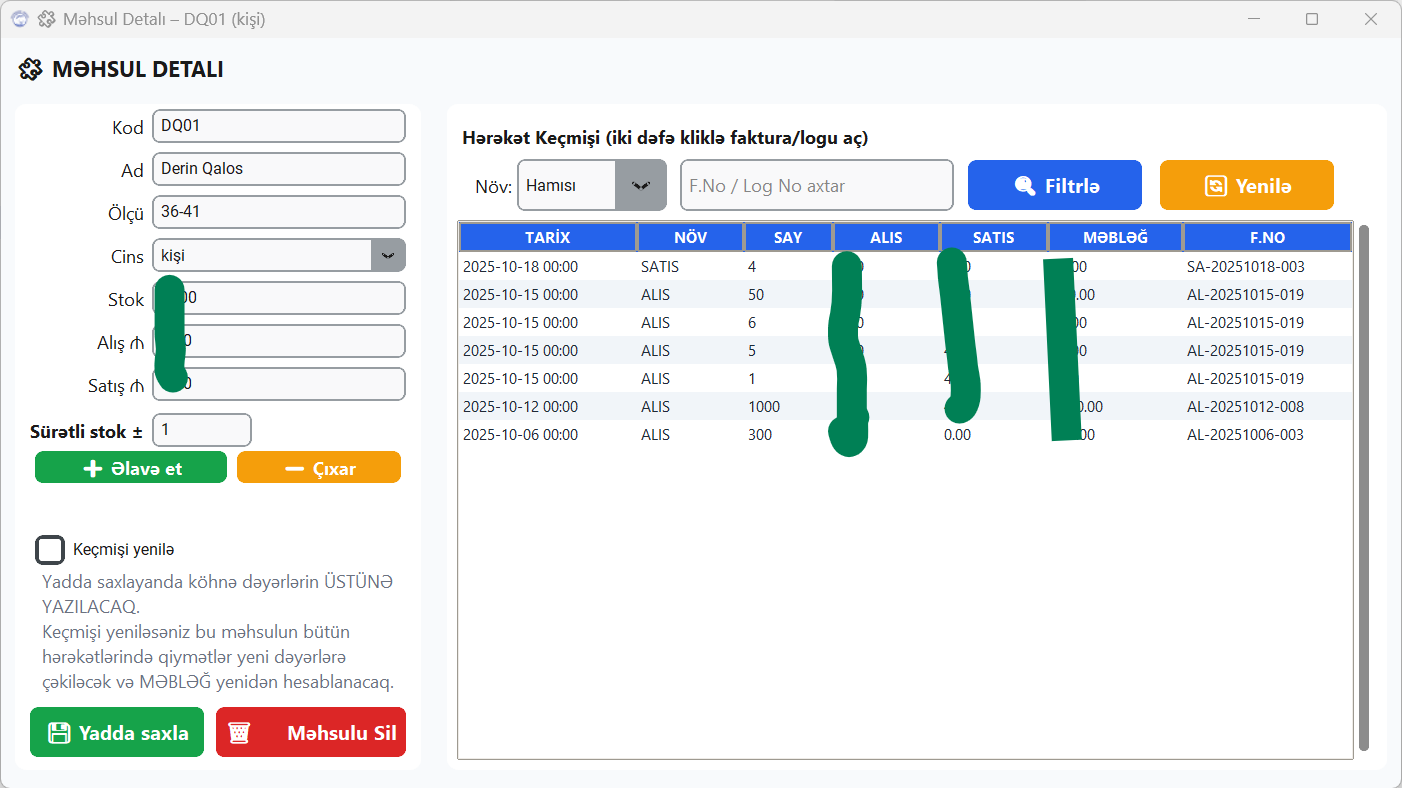
Task: Click the magnifier icon on Filtrlə button
Action: (x=1024, y=186)
